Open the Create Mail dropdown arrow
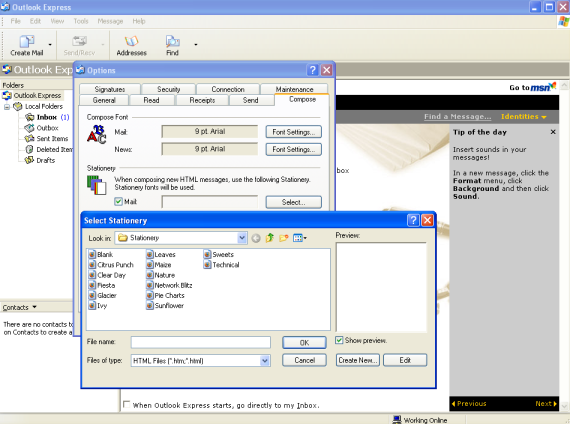Image resolution: width=570 pixels, height=424 pixels. coord(50,45)
